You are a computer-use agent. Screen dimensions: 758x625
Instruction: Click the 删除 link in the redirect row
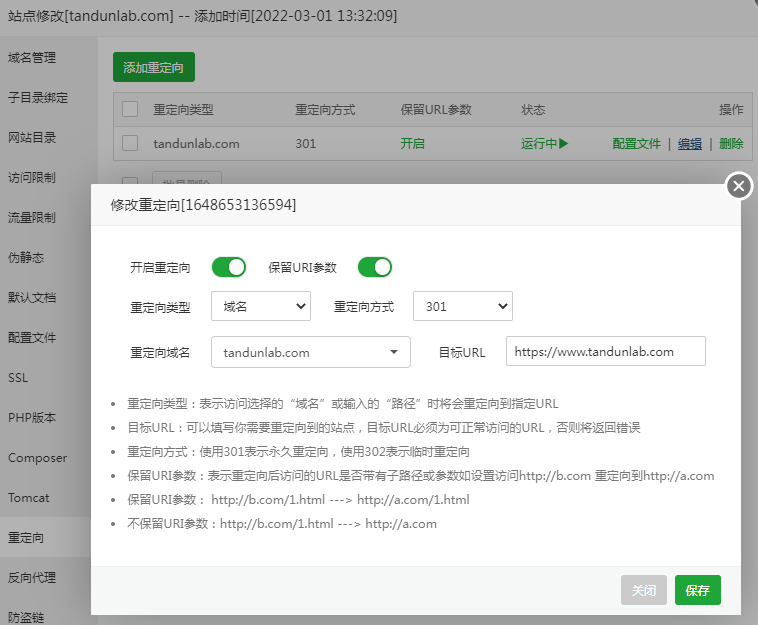click(x=731, y=144)
